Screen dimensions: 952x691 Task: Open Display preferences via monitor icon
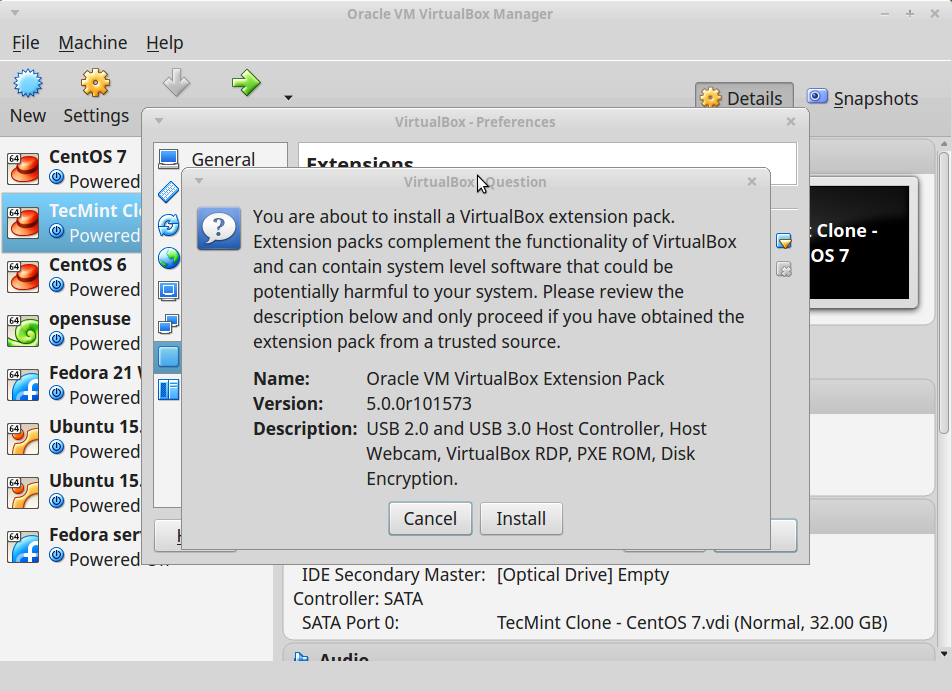pos(168,291)
